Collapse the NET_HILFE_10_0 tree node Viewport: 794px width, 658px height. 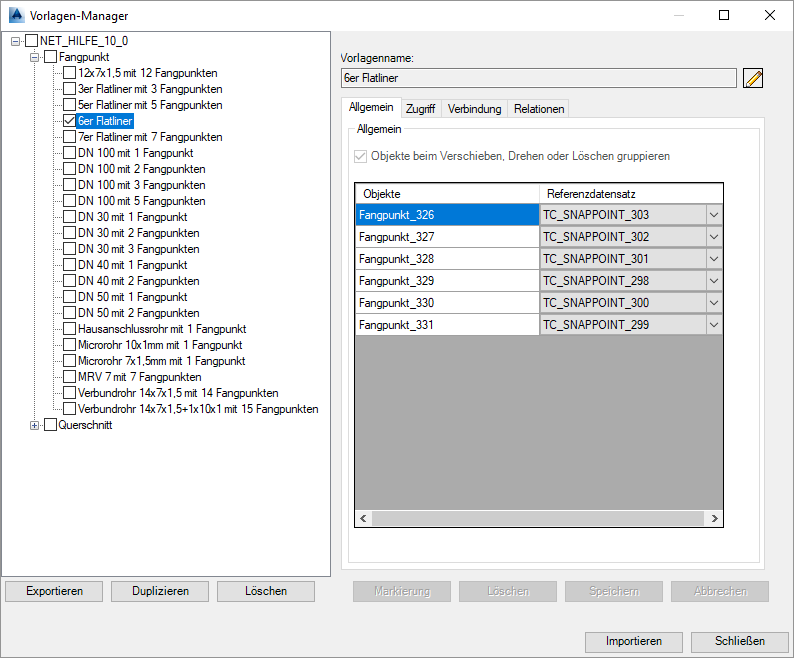pyautogui.click(x=16, y=41)
